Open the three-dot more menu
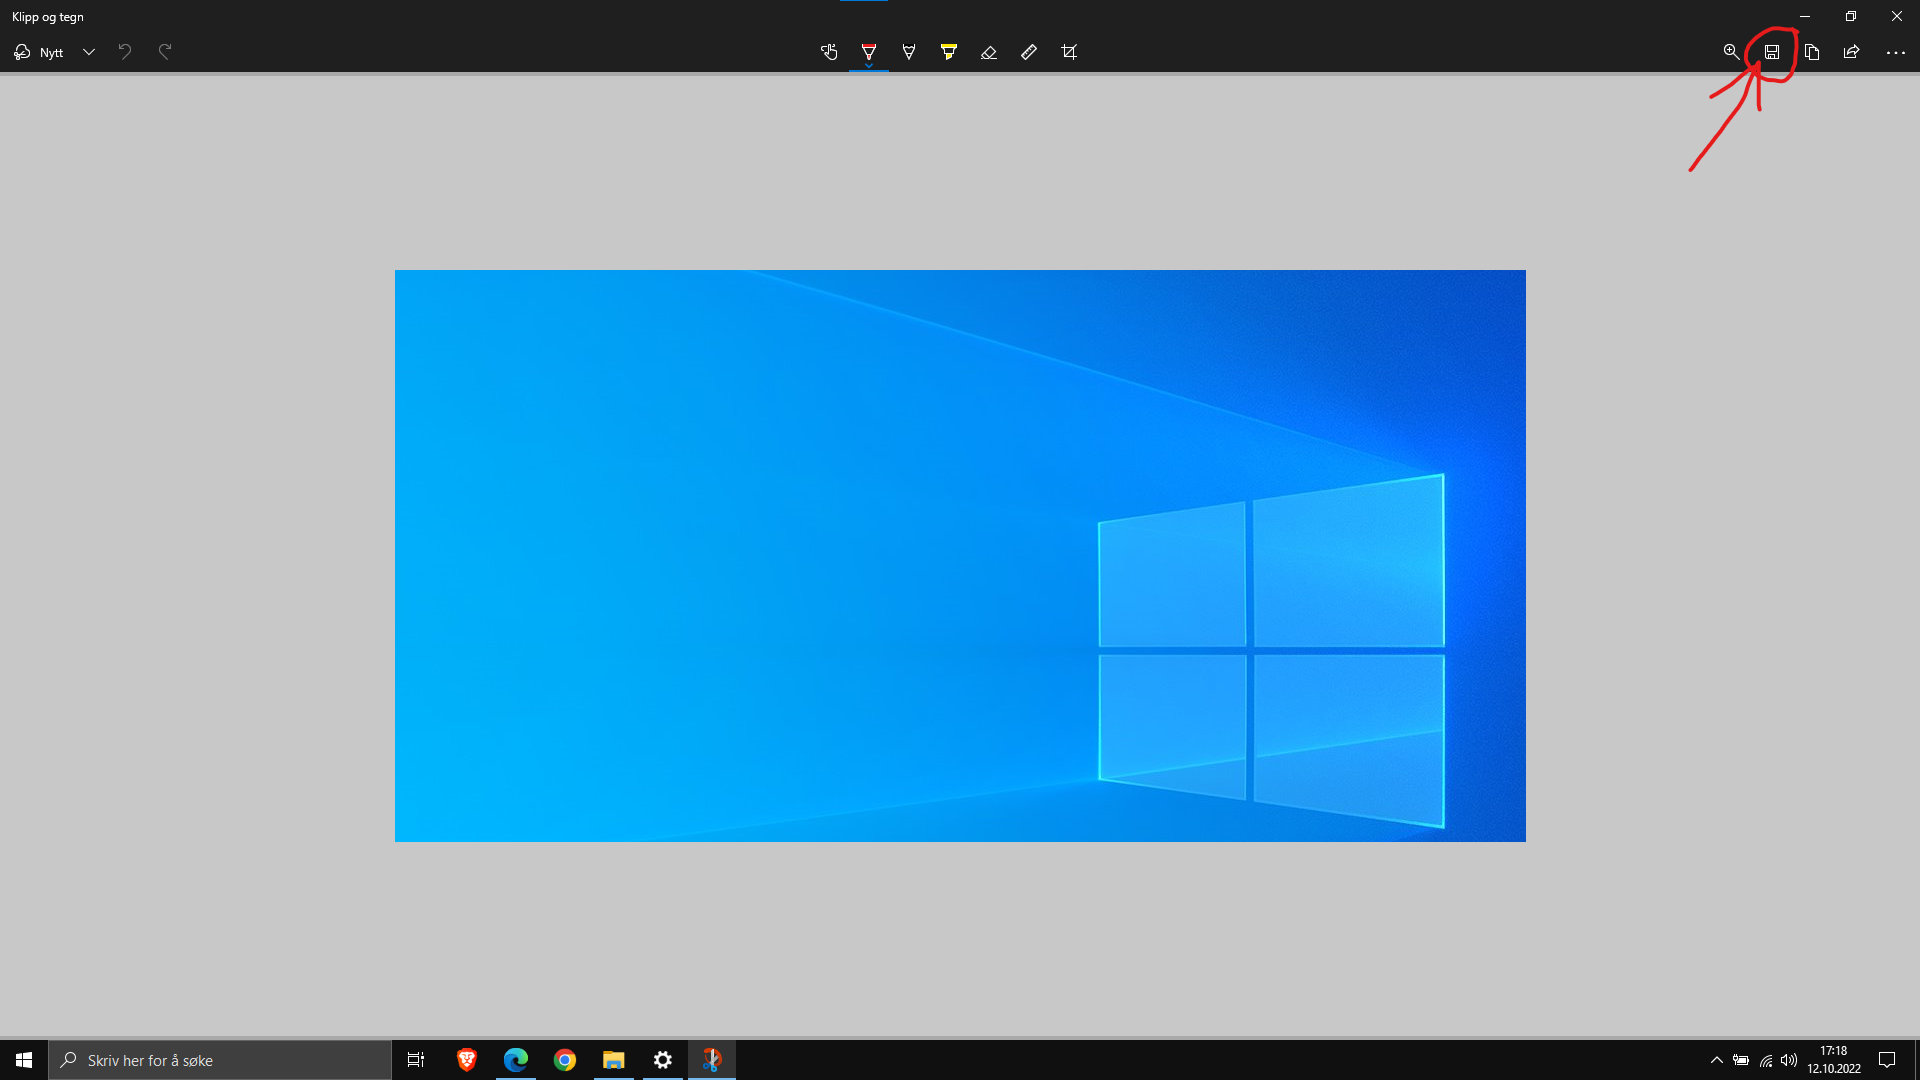The width and height of the screenshot is (1920, 1080). [x=1895, y=52]
